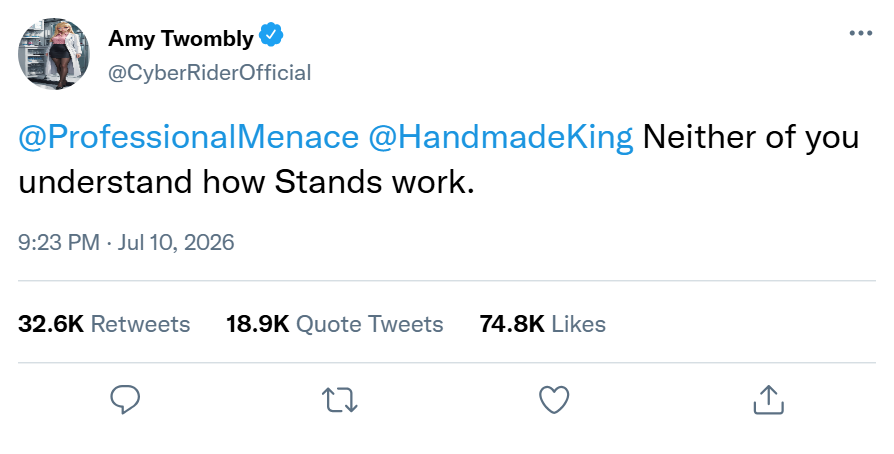This screenshot has height=454, width=894.
Task: Click the word "Retweets" label
Action: point(140,324)
